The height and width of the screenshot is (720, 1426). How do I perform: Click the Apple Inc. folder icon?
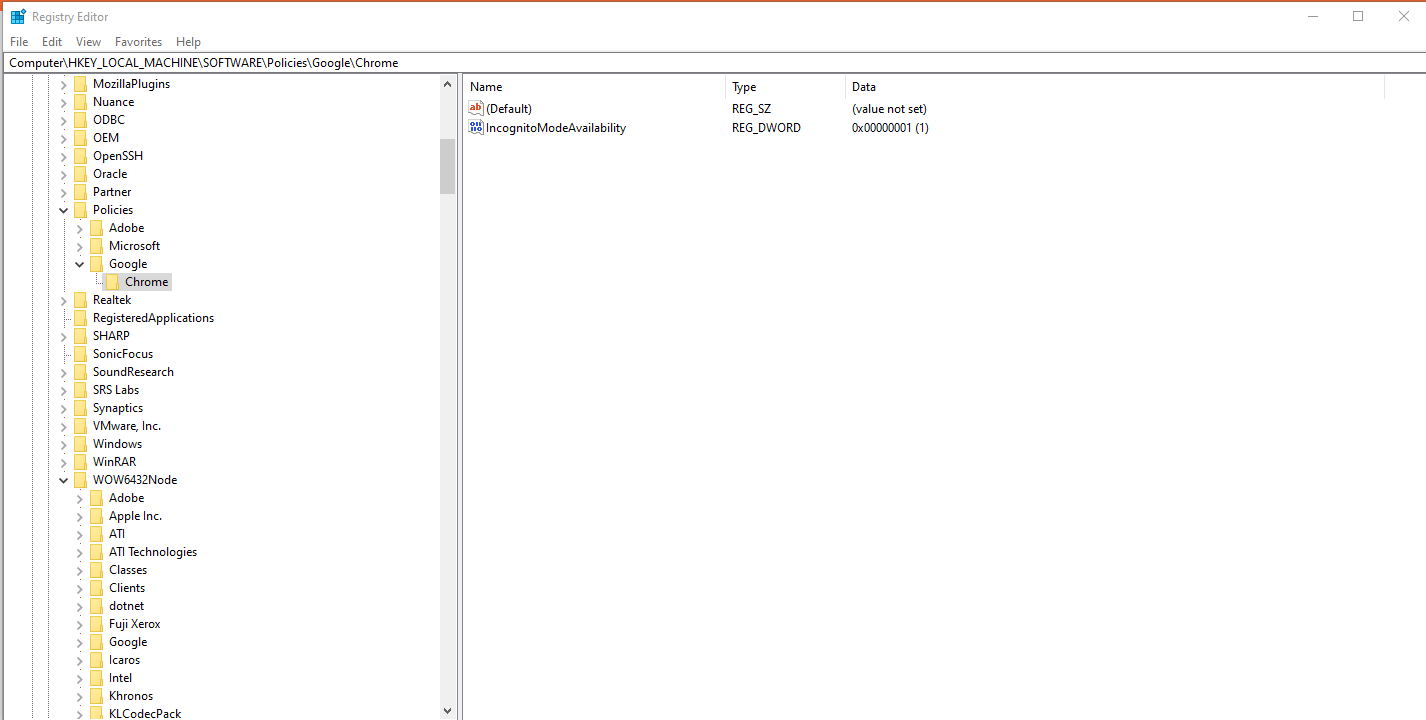tap(96, 516)
